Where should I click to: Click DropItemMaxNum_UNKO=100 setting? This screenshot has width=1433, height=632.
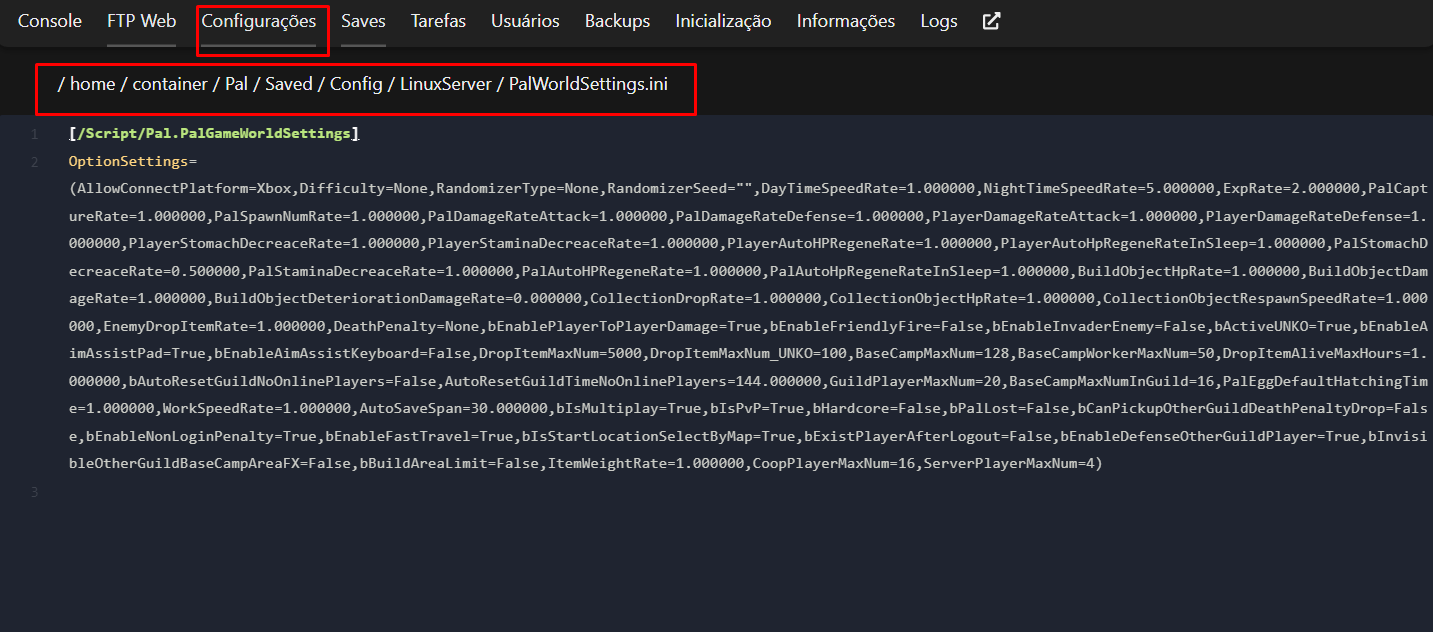tap(749, 354)
